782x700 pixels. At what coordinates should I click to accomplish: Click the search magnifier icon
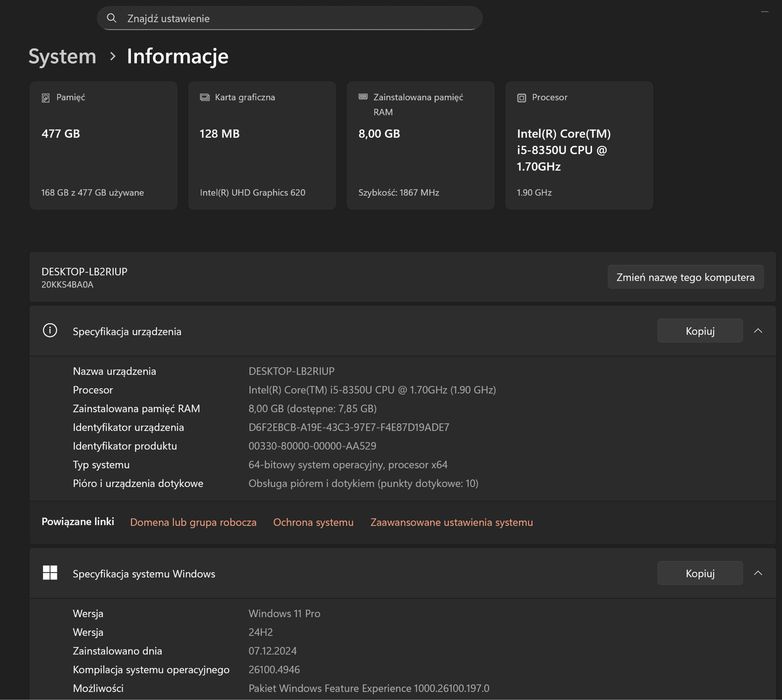(x=112, y=18)
